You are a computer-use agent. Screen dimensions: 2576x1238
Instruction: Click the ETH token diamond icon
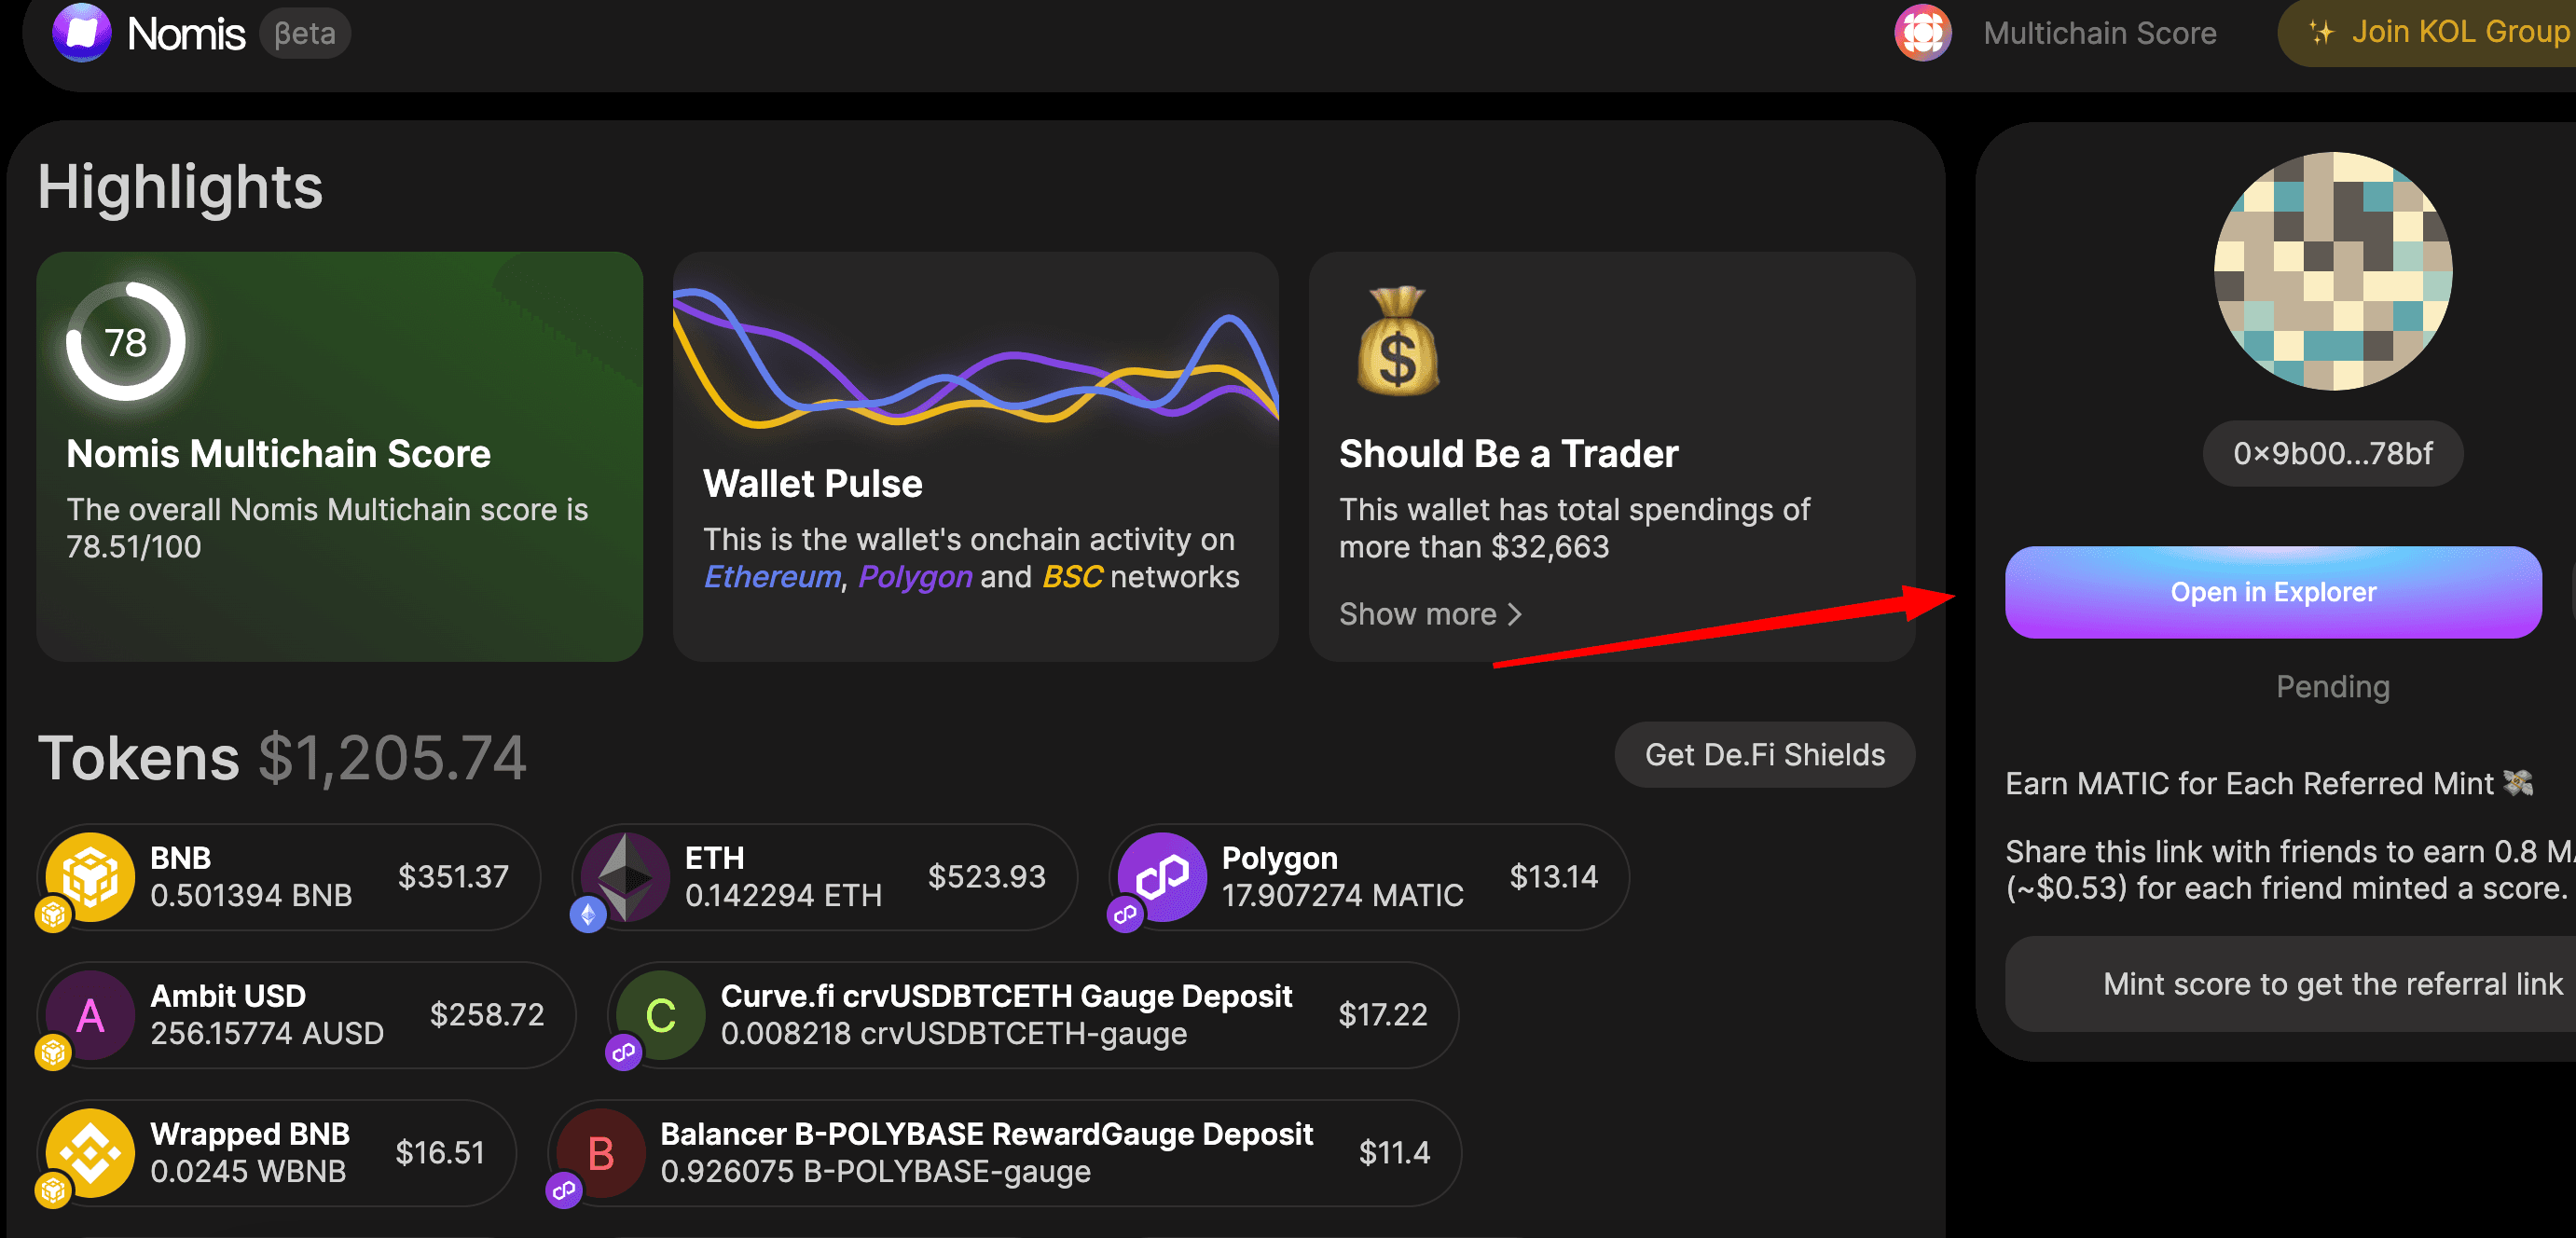coord(626,876)
